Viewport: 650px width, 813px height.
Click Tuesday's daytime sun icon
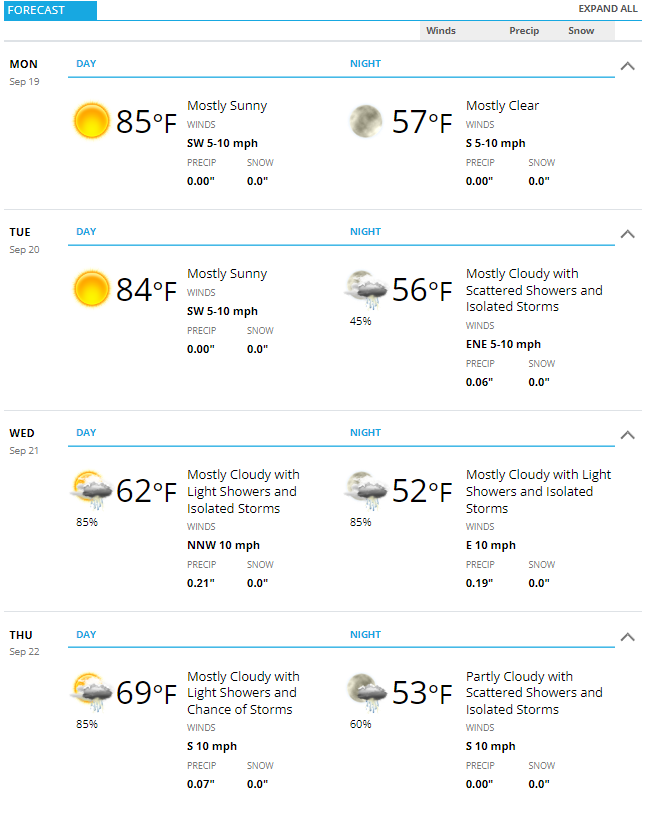pyautogui.click(x=91, y=289)
